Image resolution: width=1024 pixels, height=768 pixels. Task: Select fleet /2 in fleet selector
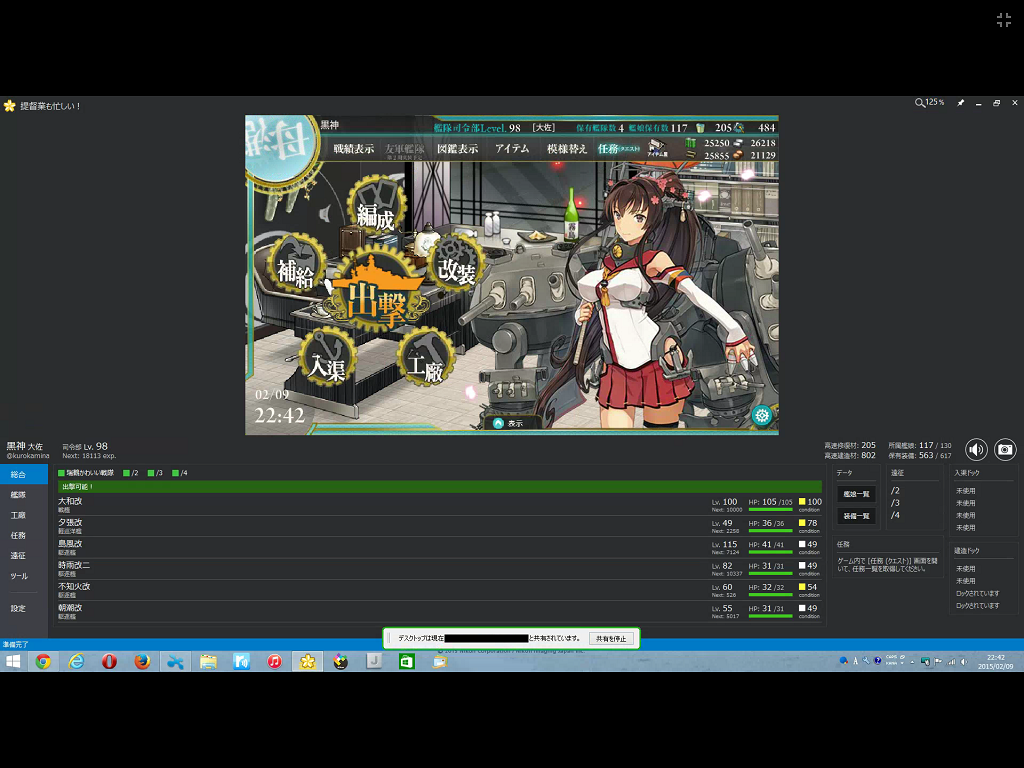click(131, 473)
